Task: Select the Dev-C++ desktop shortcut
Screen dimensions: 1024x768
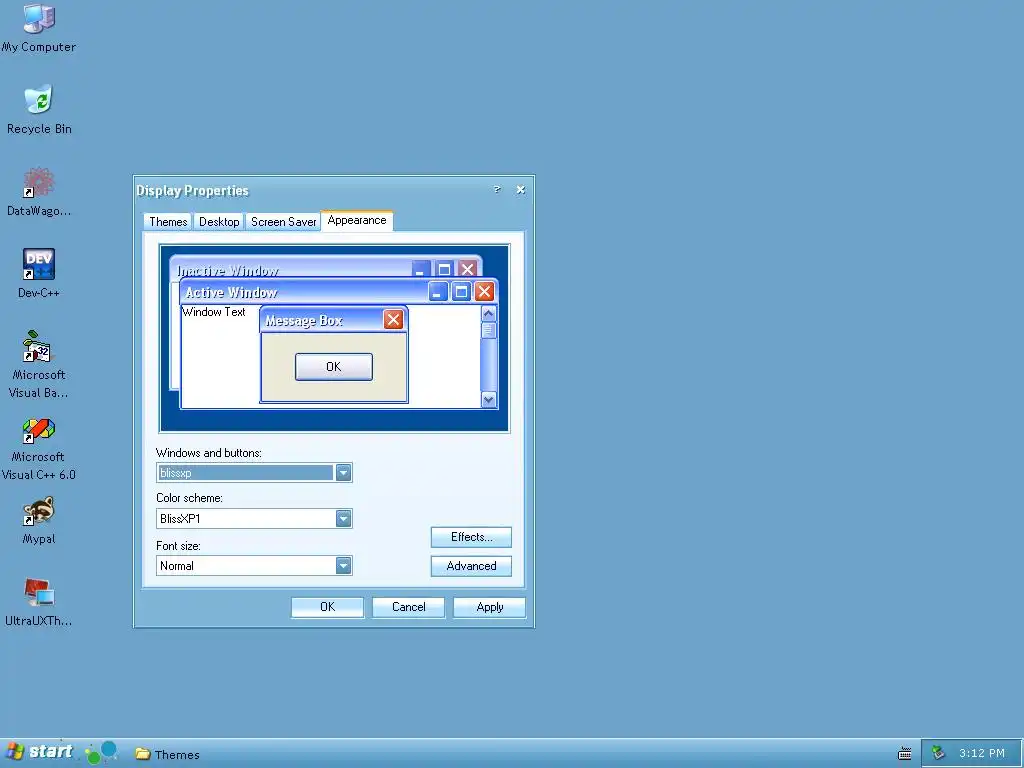Action: click(39, 273)
